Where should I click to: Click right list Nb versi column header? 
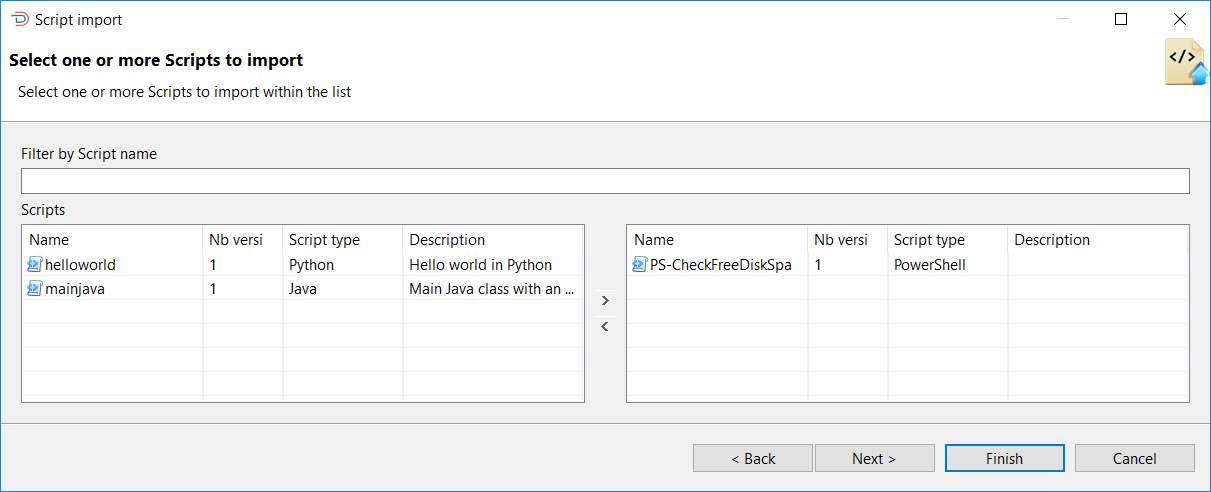(847, 240)
